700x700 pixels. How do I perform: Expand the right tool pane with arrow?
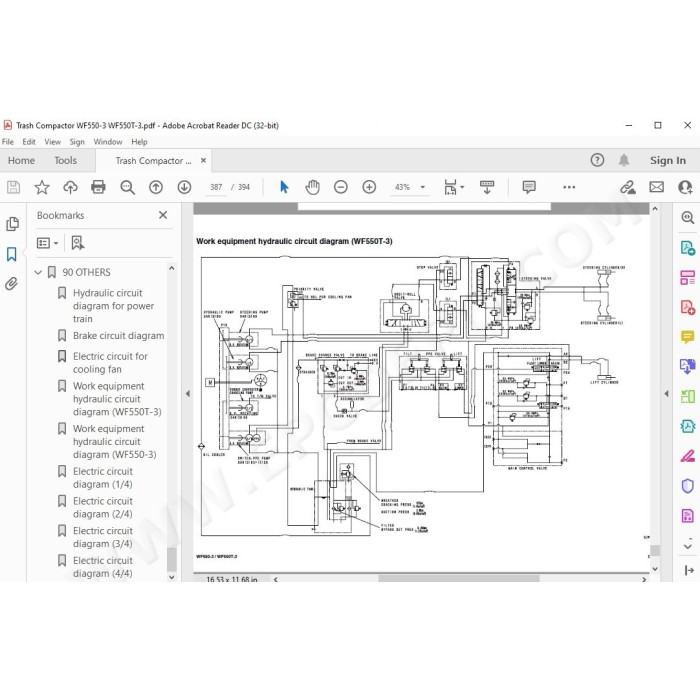[688, 570]
